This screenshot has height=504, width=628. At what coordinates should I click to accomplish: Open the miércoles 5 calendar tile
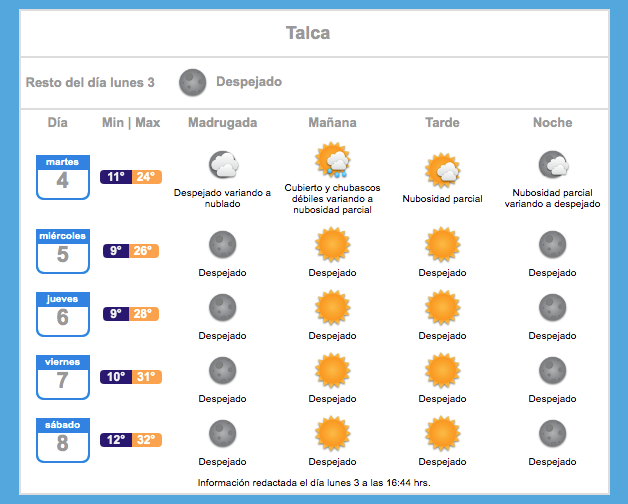point(63,251)
